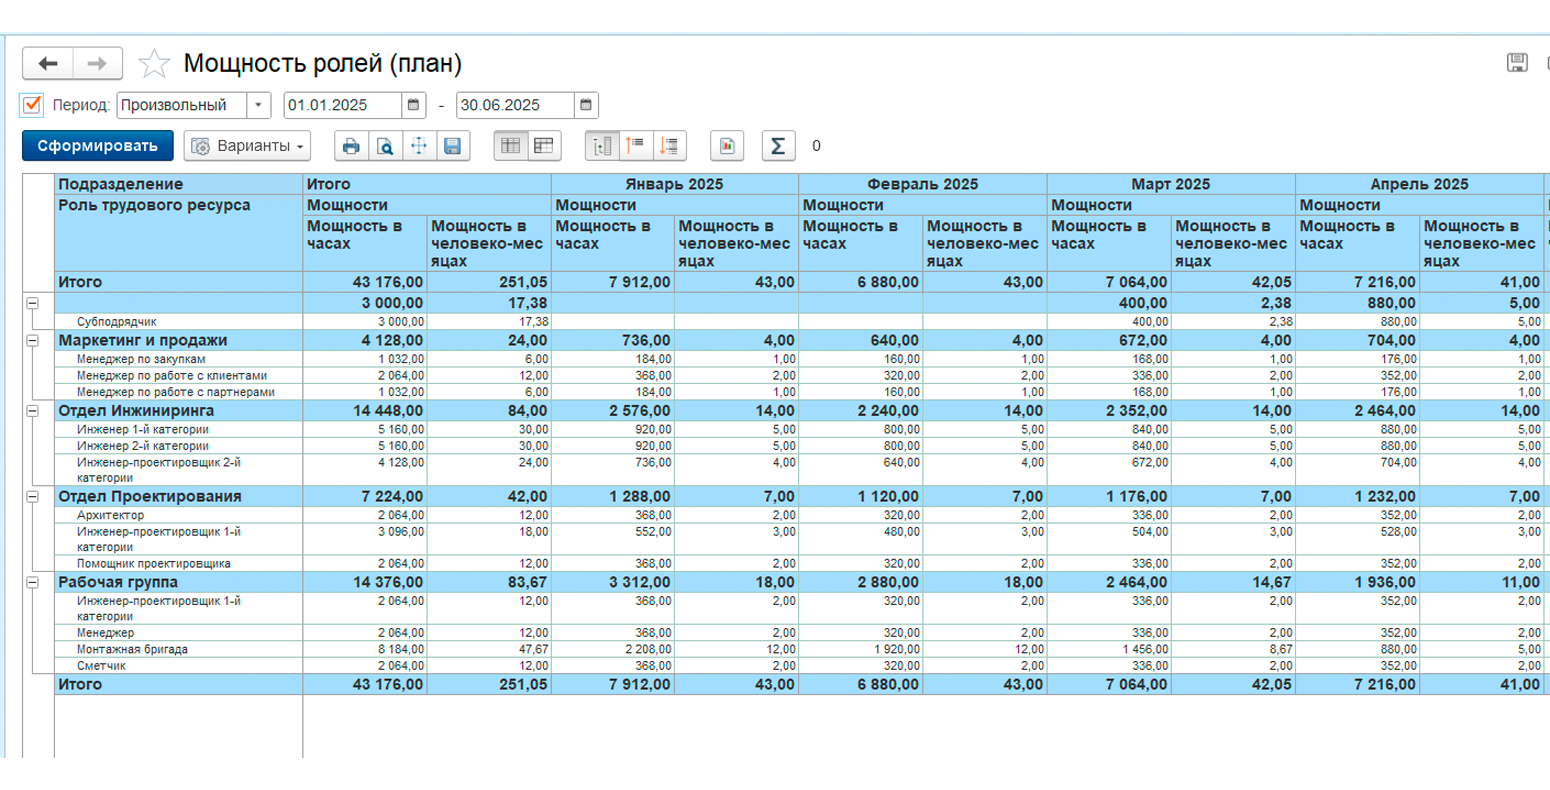Collapse the Отдел Инжиниринга group

click(x=32, y=411)
